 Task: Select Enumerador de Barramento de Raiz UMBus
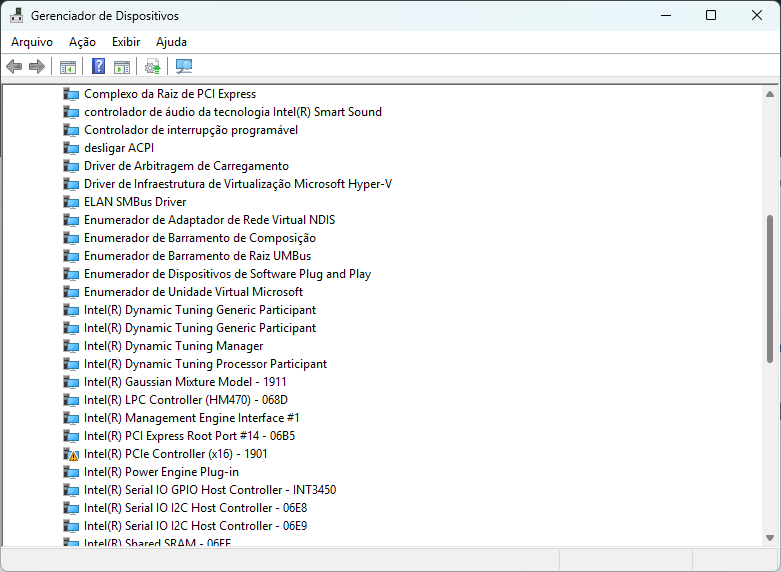click(197, 256)
